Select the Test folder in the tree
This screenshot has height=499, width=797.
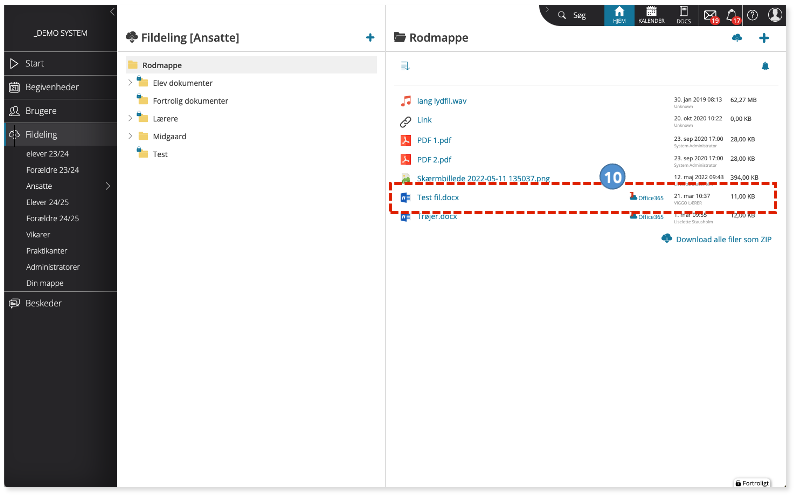(160, 154)
